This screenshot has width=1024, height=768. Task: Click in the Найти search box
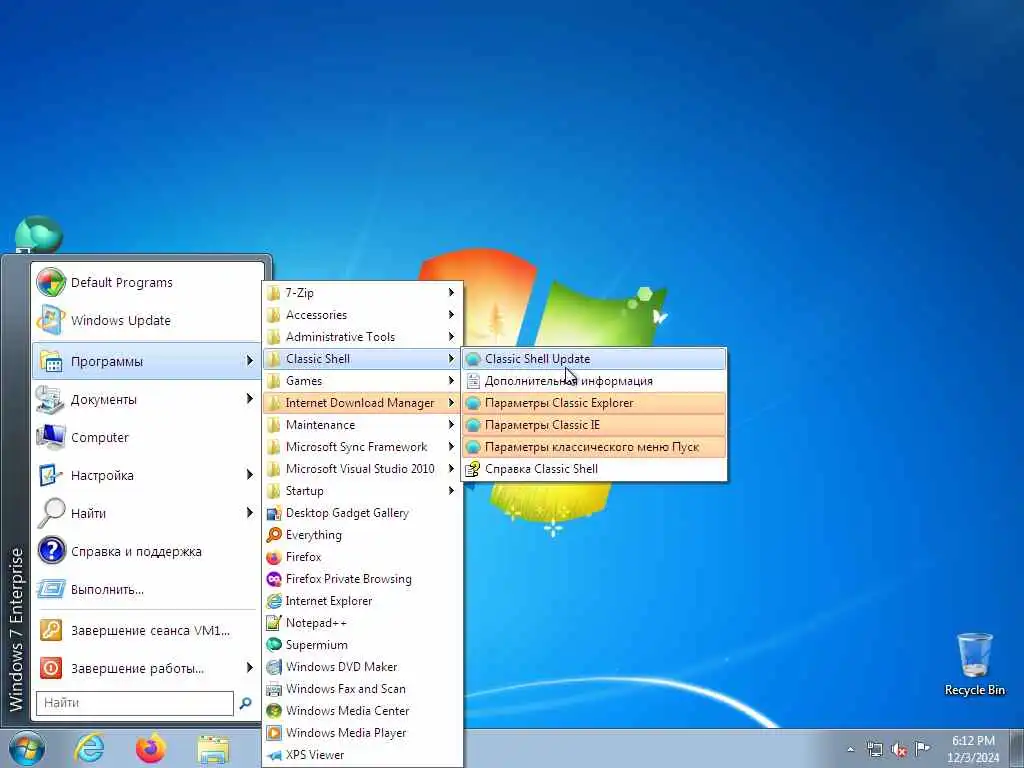[135, 703]
